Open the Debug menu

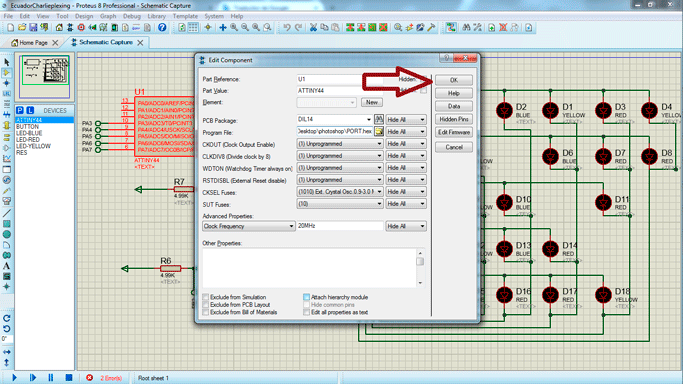pos(132,16)
